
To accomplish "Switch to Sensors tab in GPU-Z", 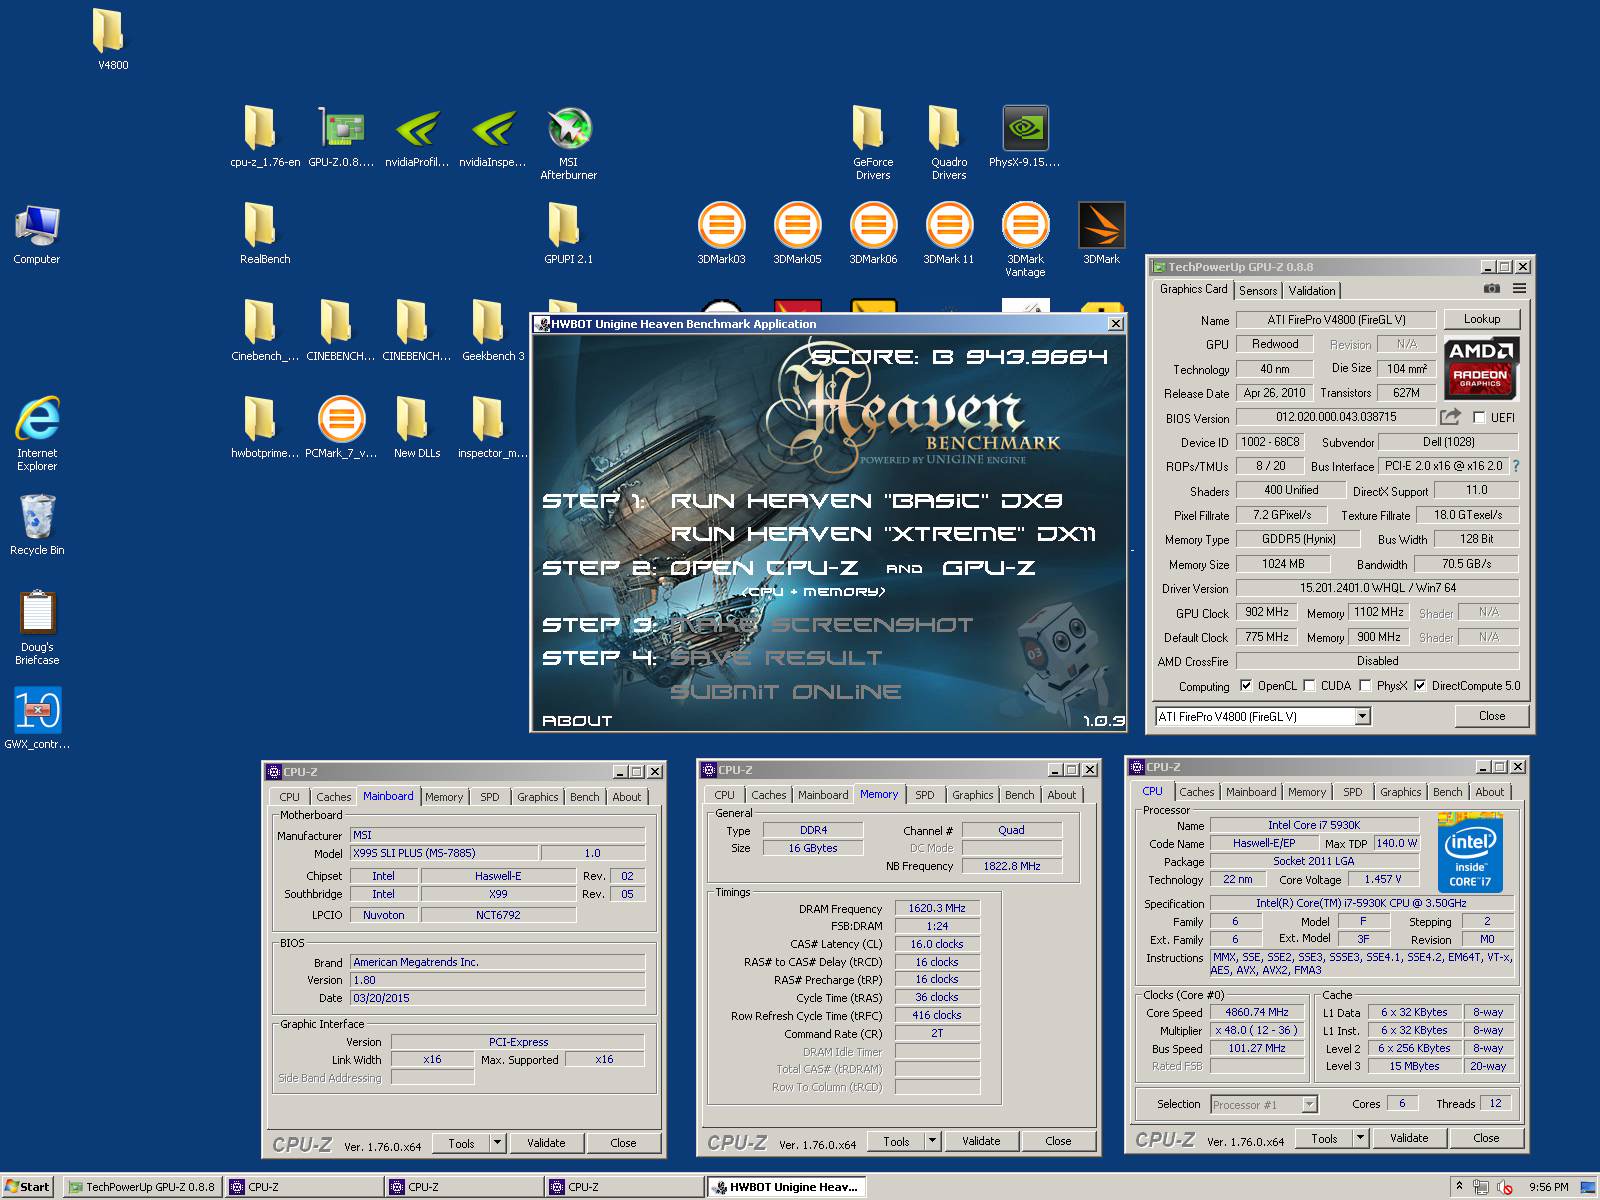I will point(1258,291).
